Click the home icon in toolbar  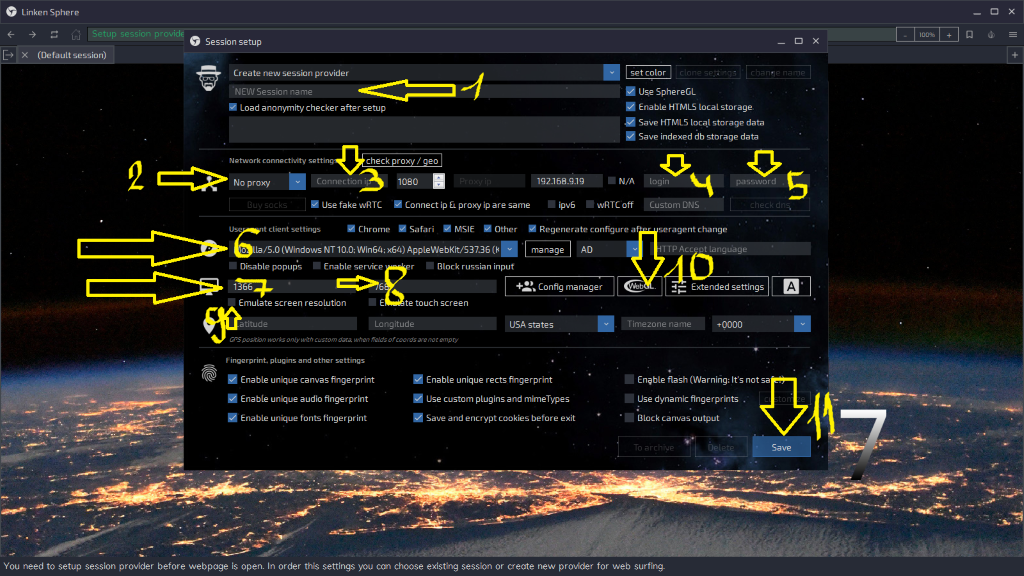tap(75, 34)
